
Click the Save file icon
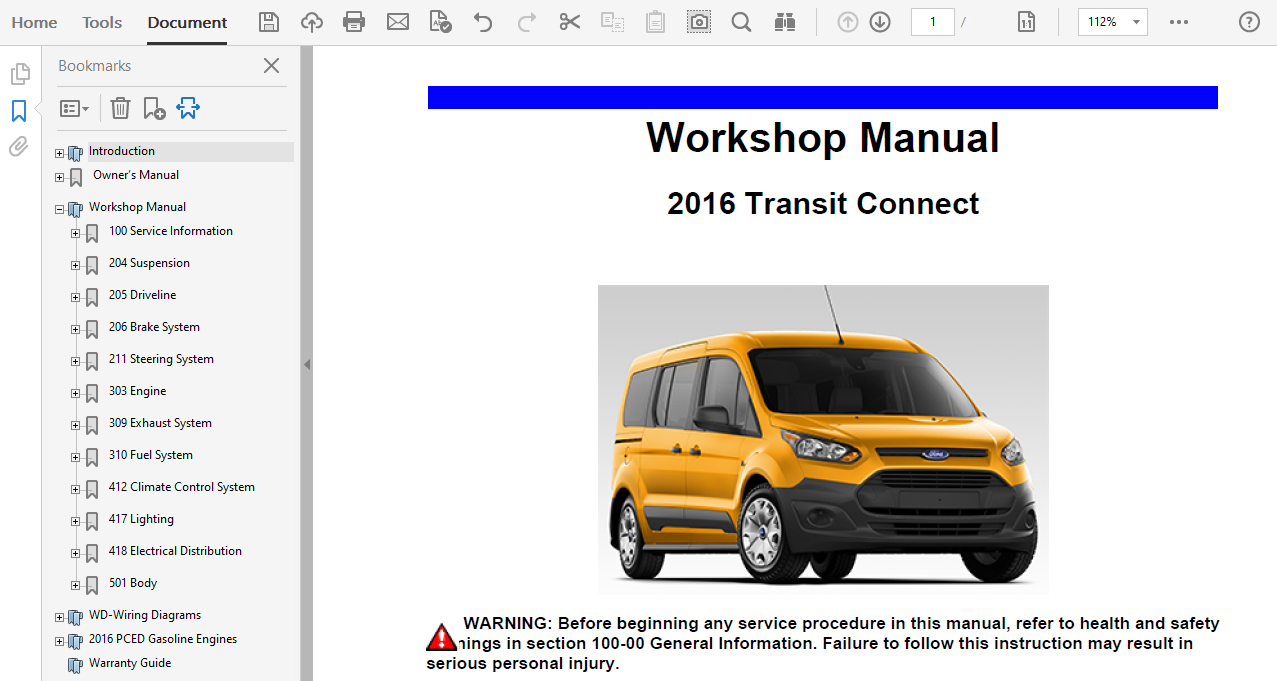pos(269,22)
